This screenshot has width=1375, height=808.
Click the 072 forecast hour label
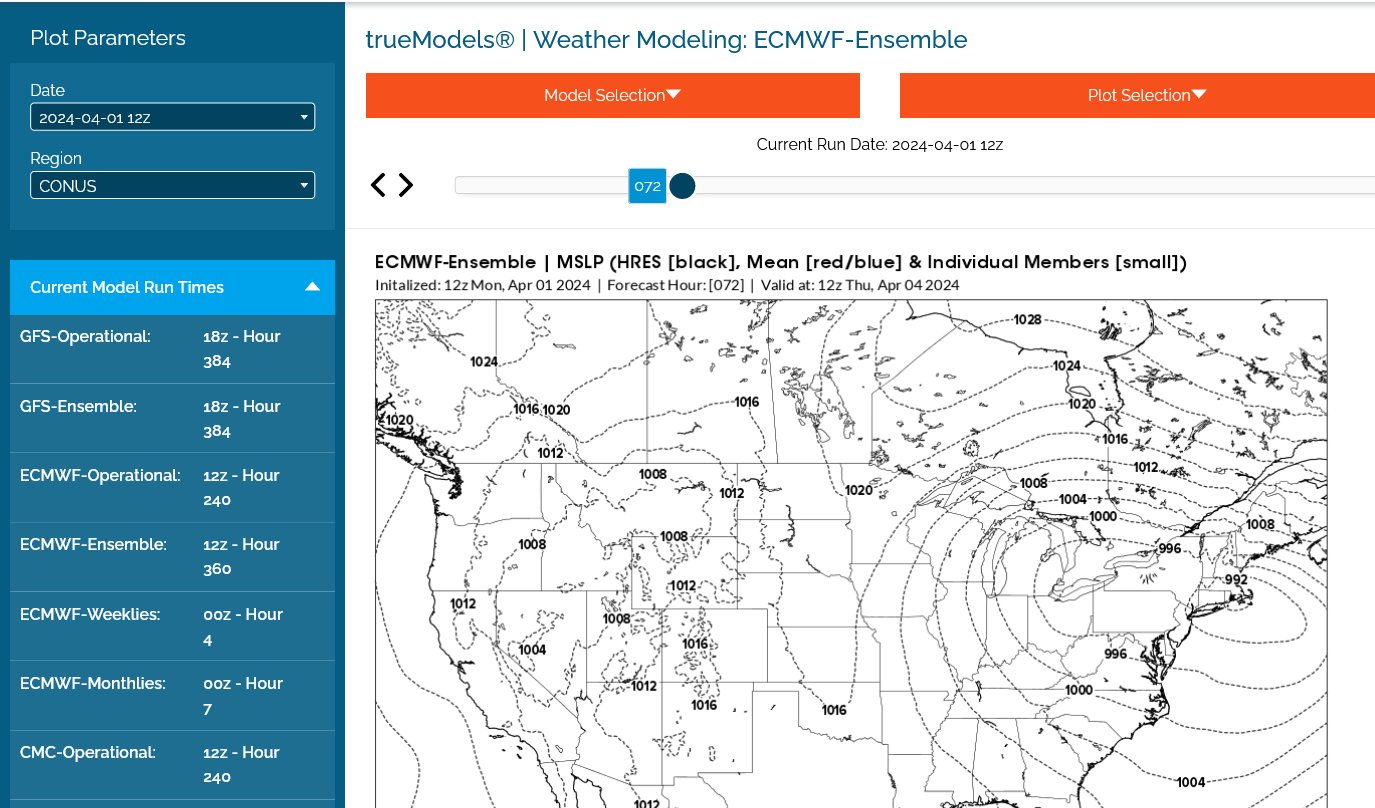tap(647, 185)
